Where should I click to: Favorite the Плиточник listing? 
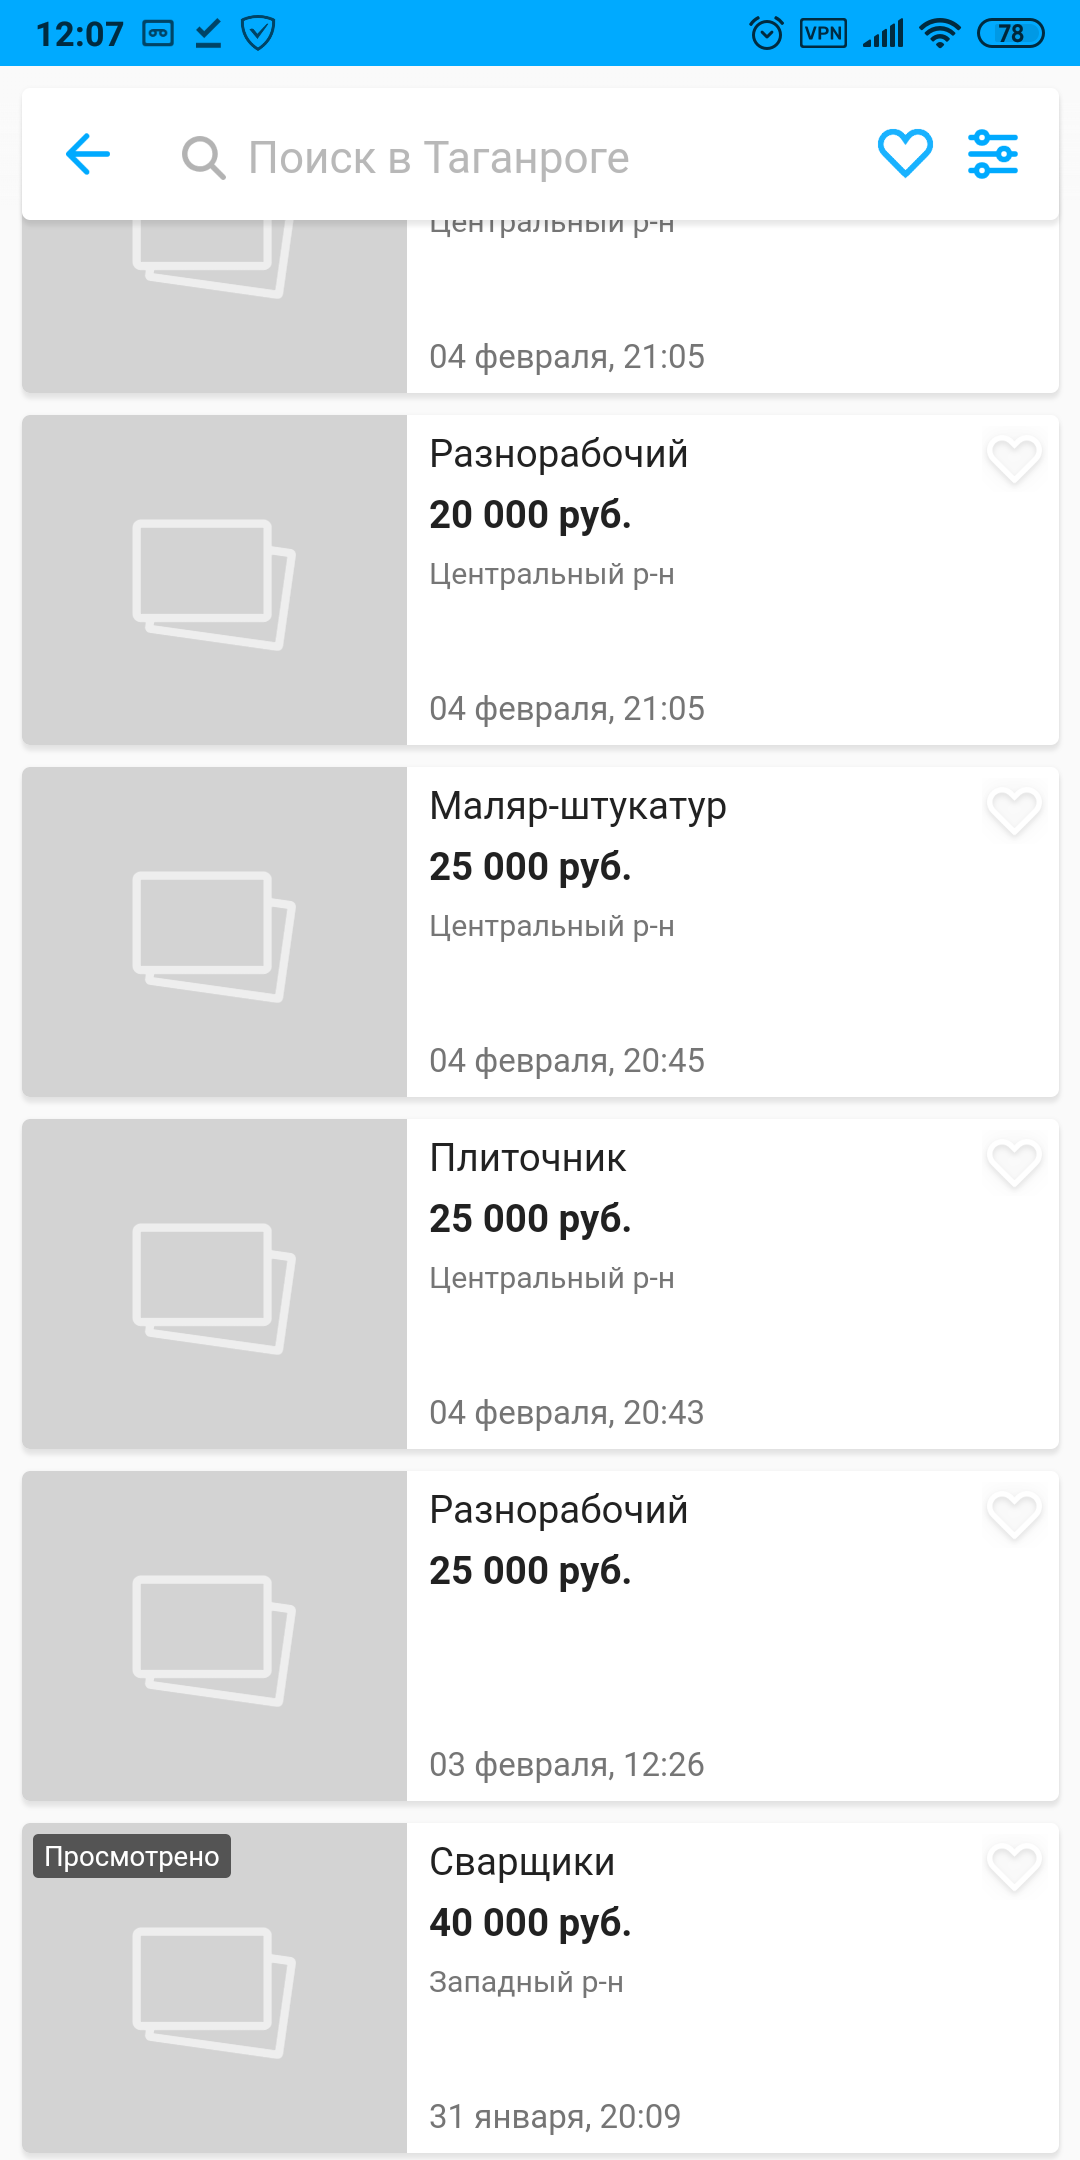[x=1014, y=1163]
